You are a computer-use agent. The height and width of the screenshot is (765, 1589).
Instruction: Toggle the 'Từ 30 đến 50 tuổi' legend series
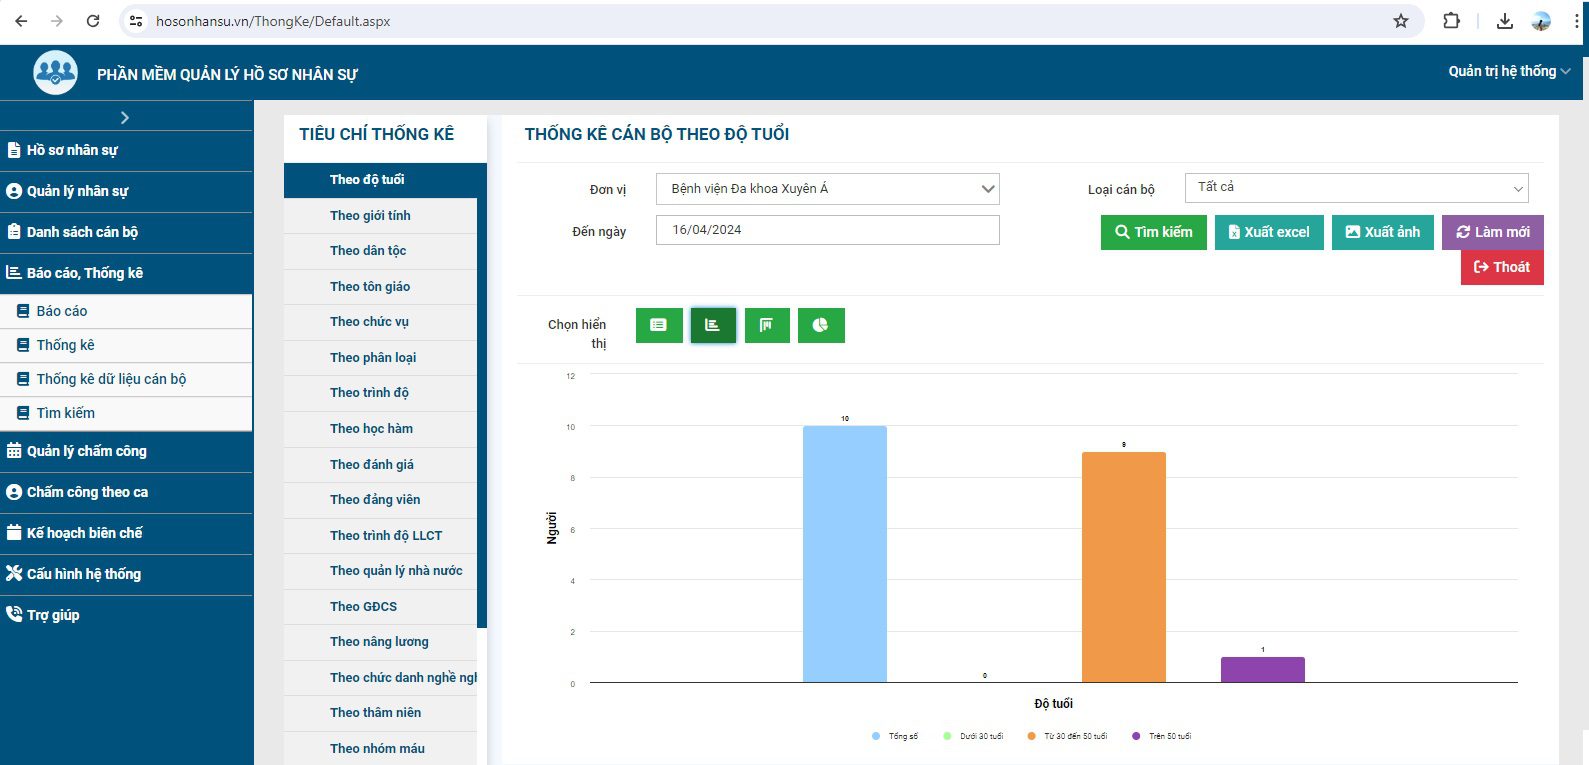tap(1067, 736)
